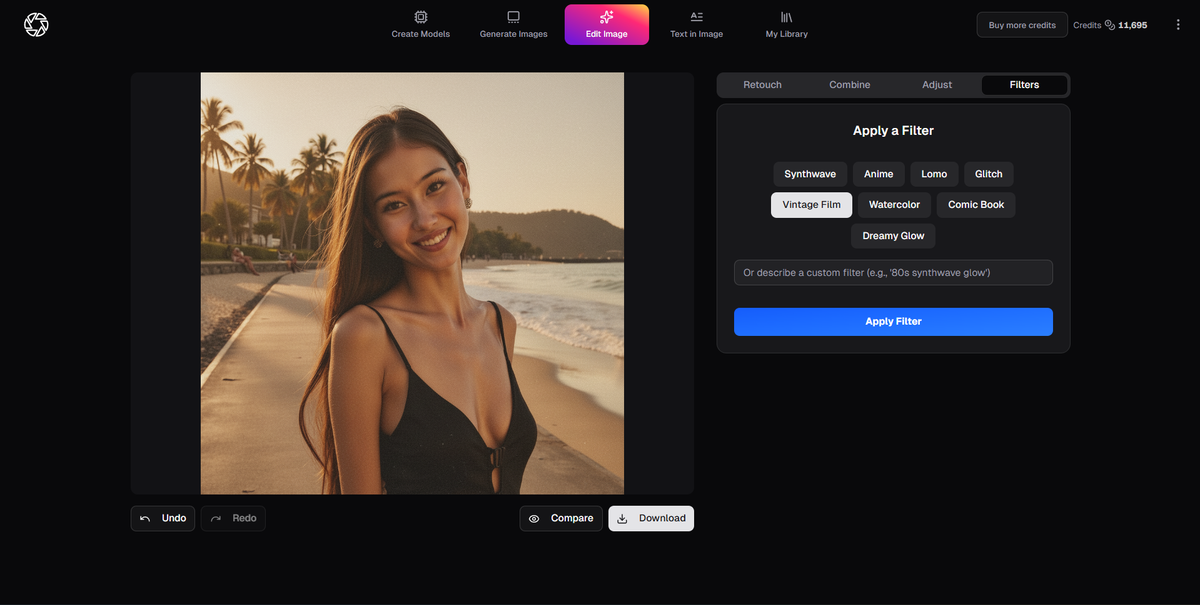Open the Retouch tab
The image size is (1200, 605).
pyautogui.click(x=763, y=85)
